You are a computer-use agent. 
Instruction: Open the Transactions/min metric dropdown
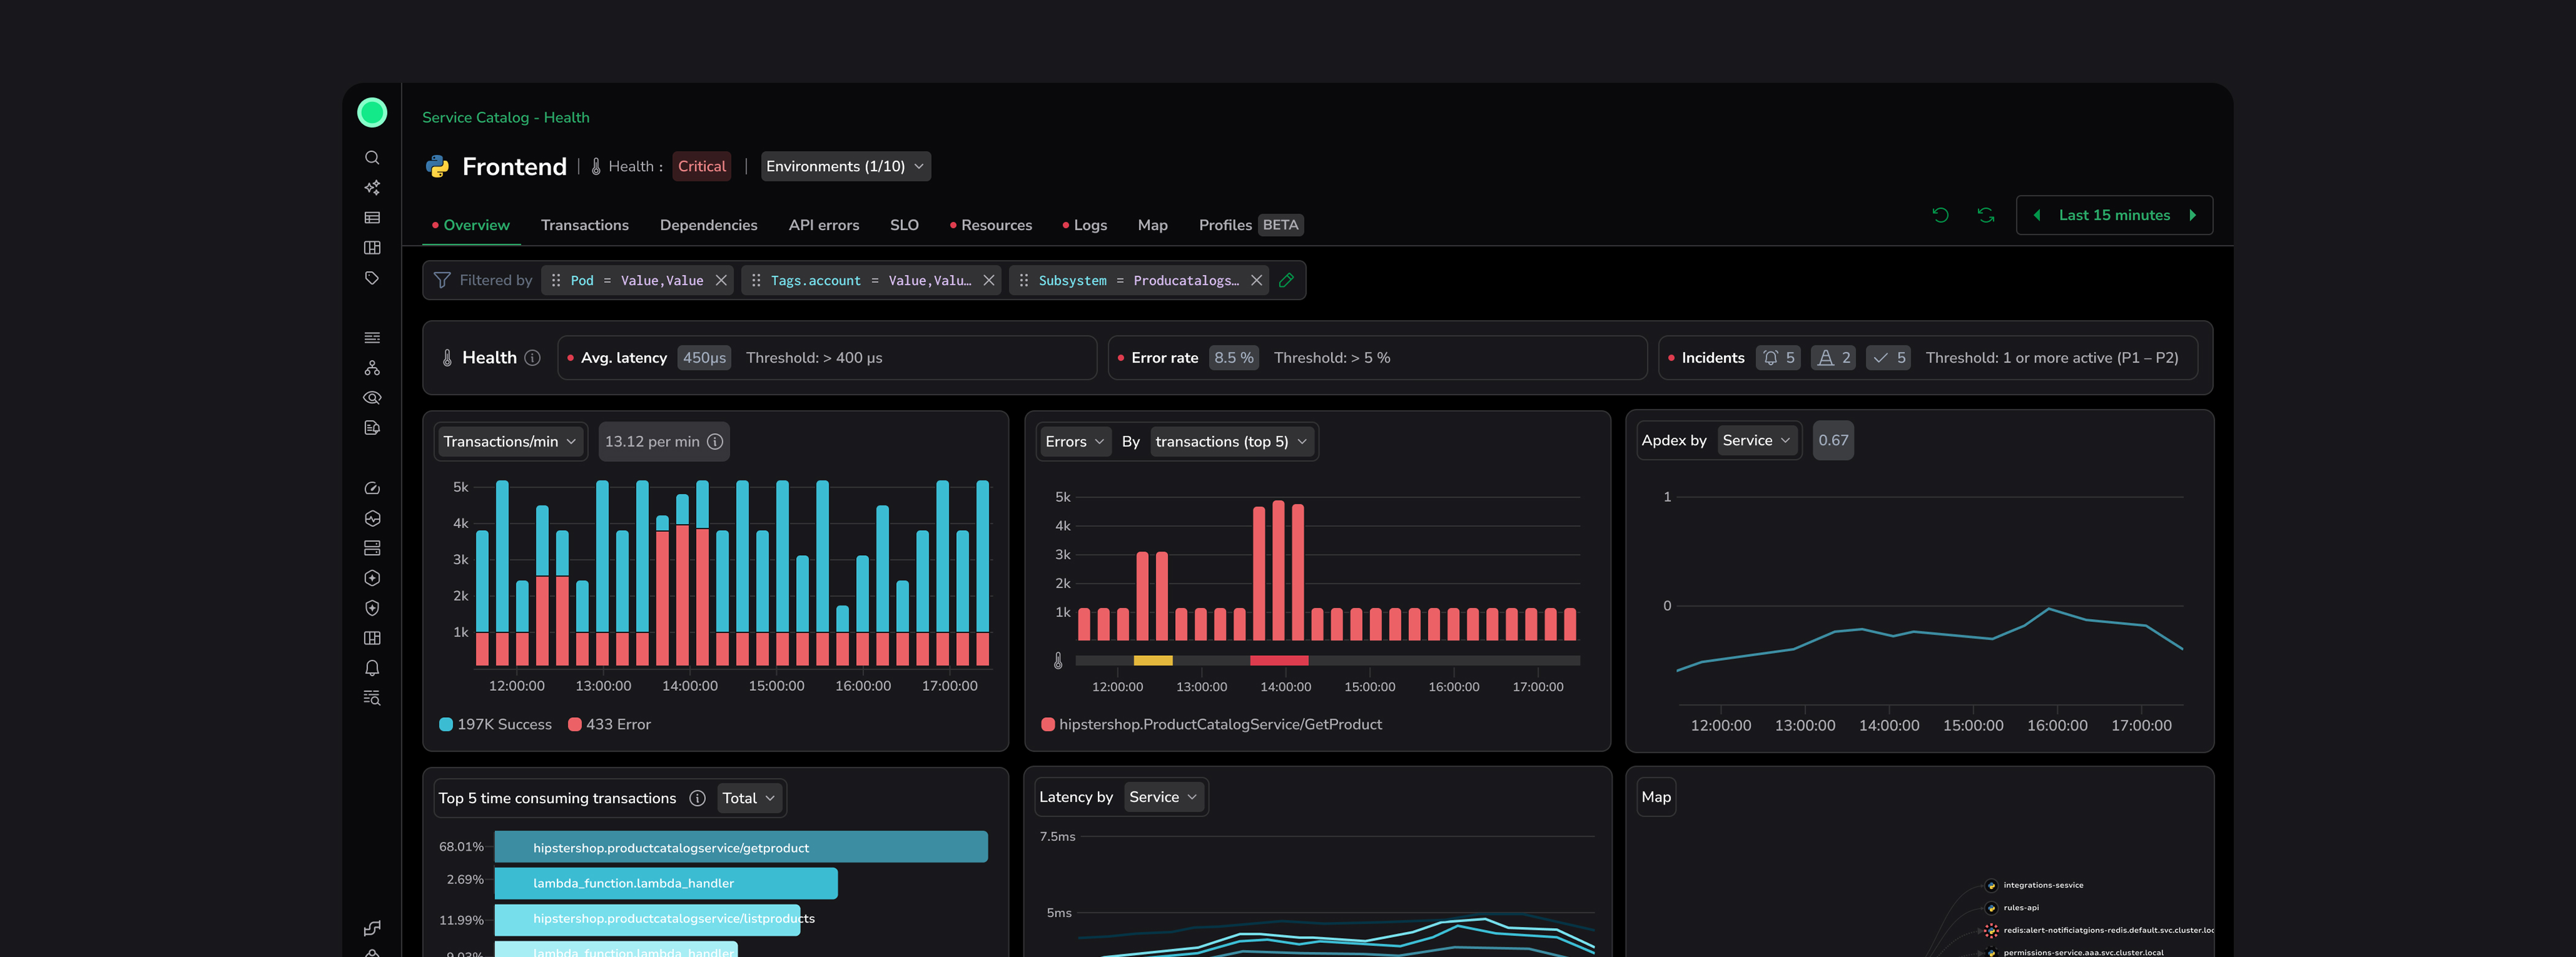[510, 442]
